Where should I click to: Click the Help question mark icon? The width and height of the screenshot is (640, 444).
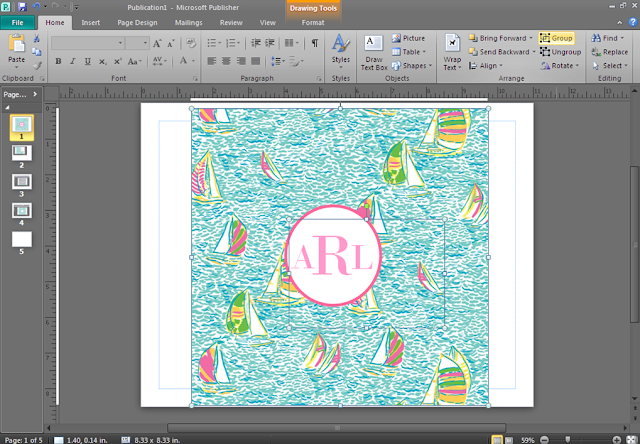633,22
